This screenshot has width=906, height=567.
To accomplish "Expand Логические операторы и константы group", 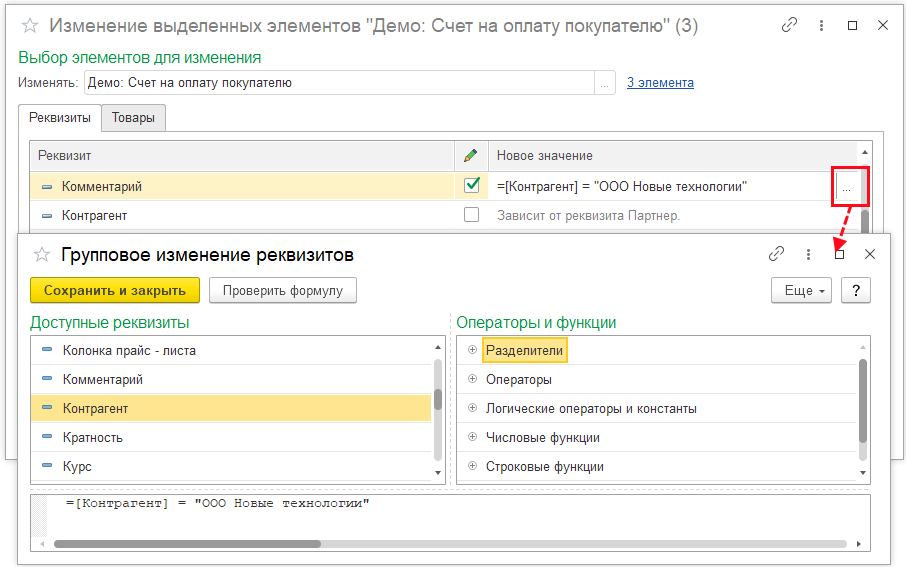I will [x=472, y=407].
